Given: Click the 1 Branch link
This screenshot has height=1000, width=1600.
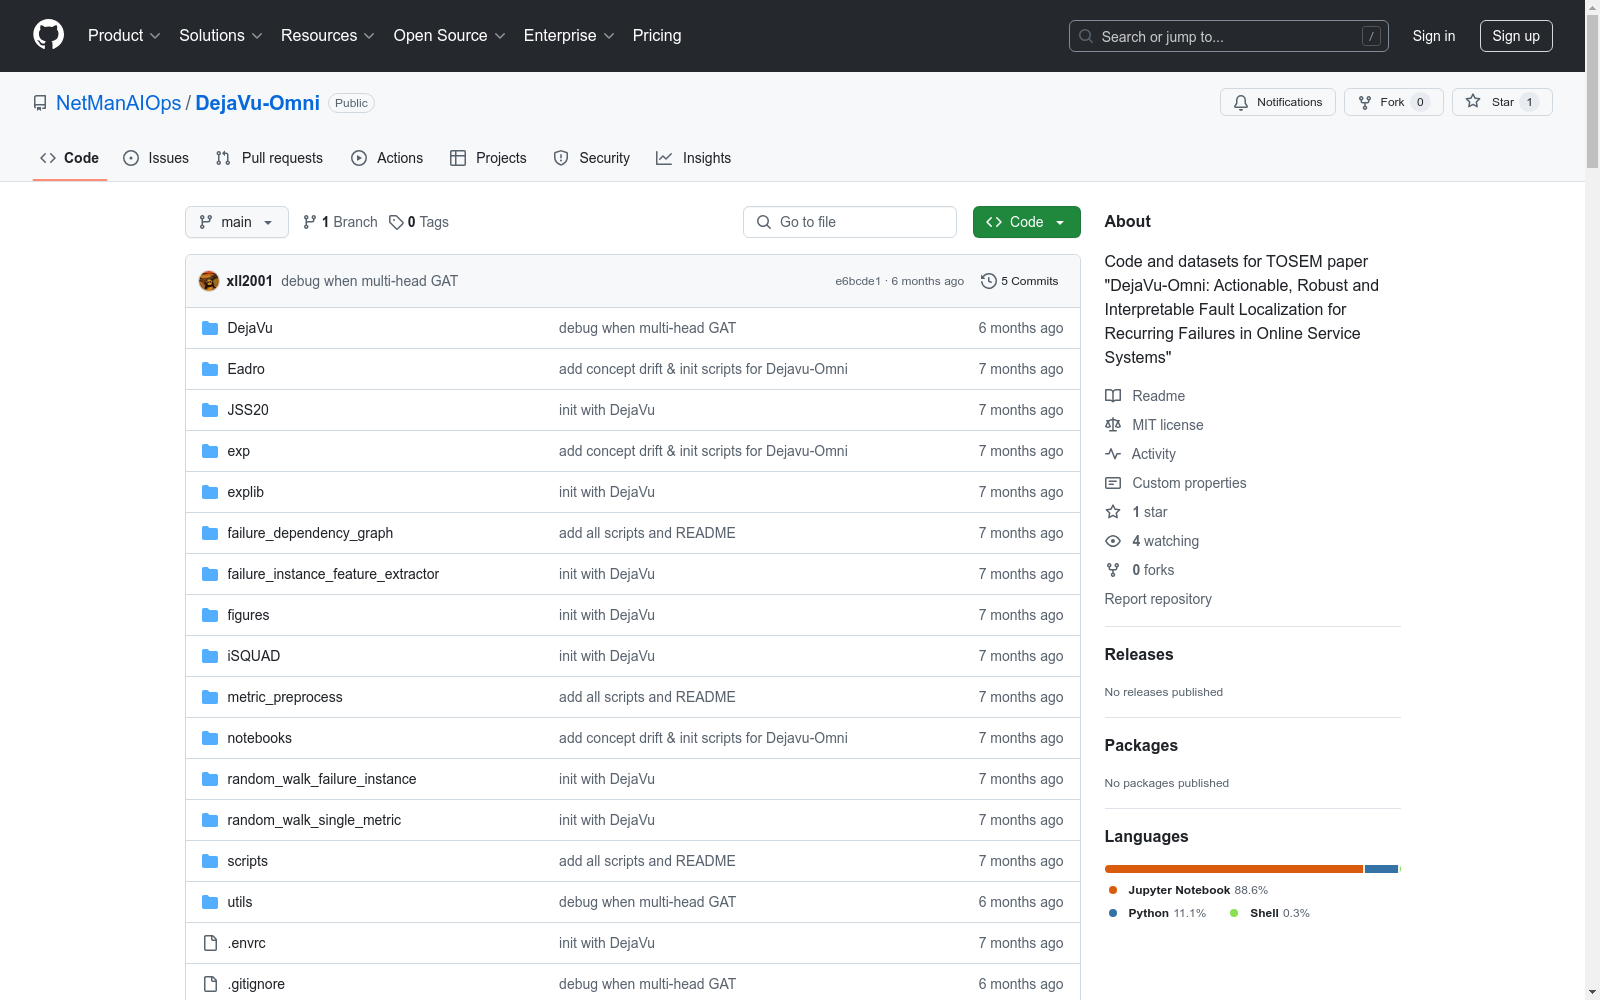Looking at the screenshot, I should click(x=340, y=222).
